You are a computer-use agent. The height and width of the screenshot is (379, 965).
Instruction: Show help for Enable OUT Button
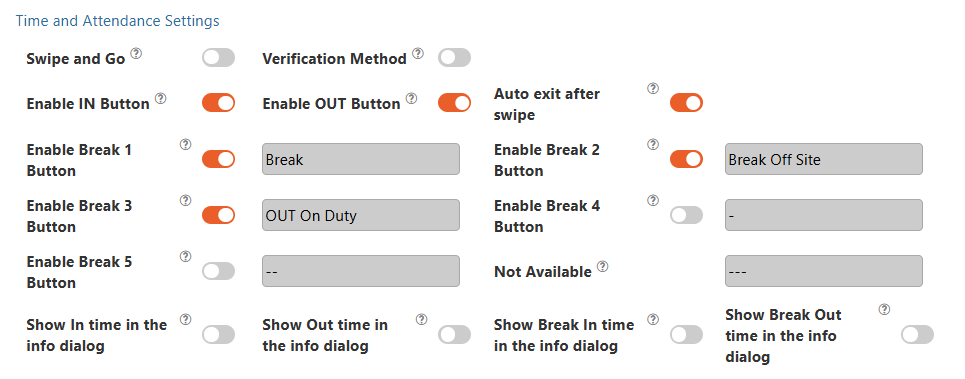pos(412,98)
